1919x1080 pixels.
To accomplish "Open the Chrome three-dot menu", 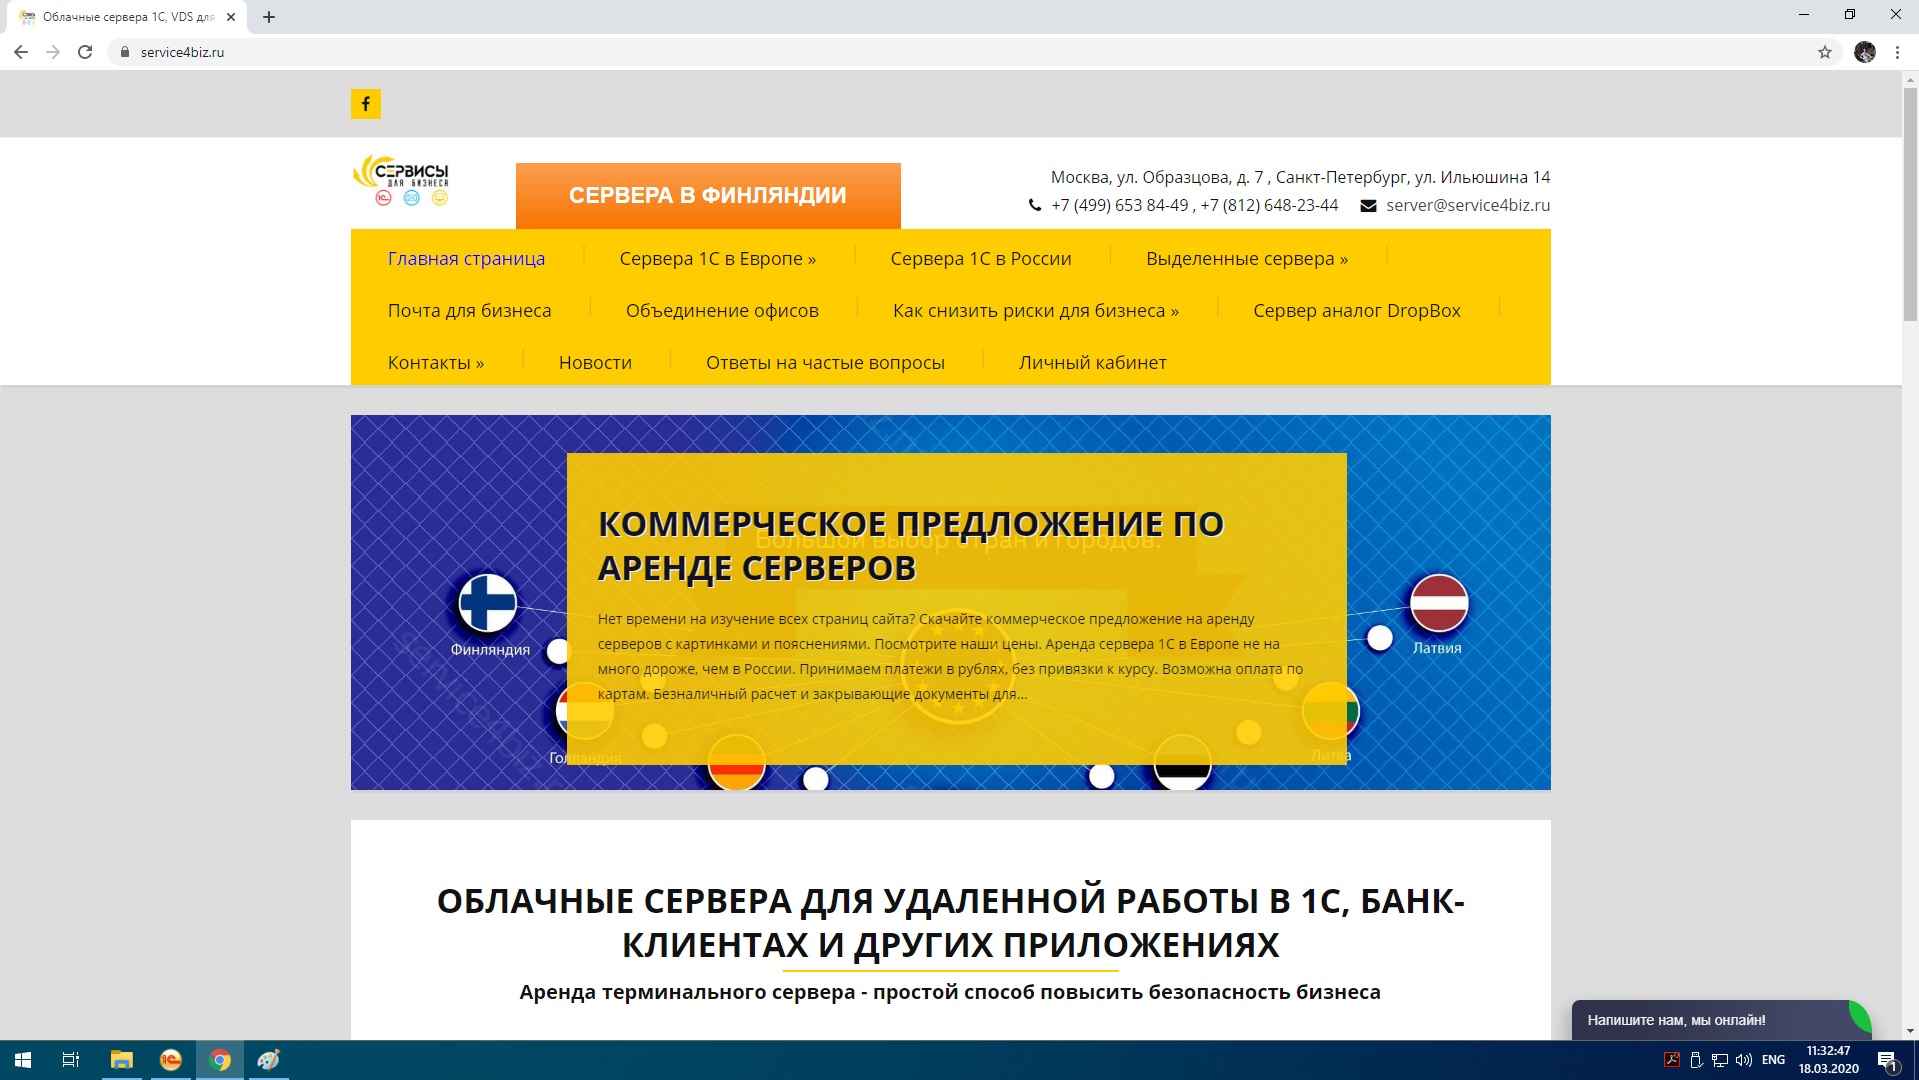I will (1897, 52).
